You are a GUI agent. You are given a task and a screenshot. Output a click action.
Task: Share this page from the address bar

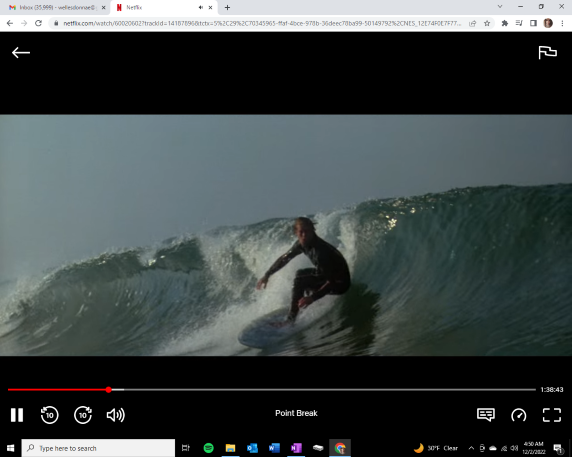point(472,23)
